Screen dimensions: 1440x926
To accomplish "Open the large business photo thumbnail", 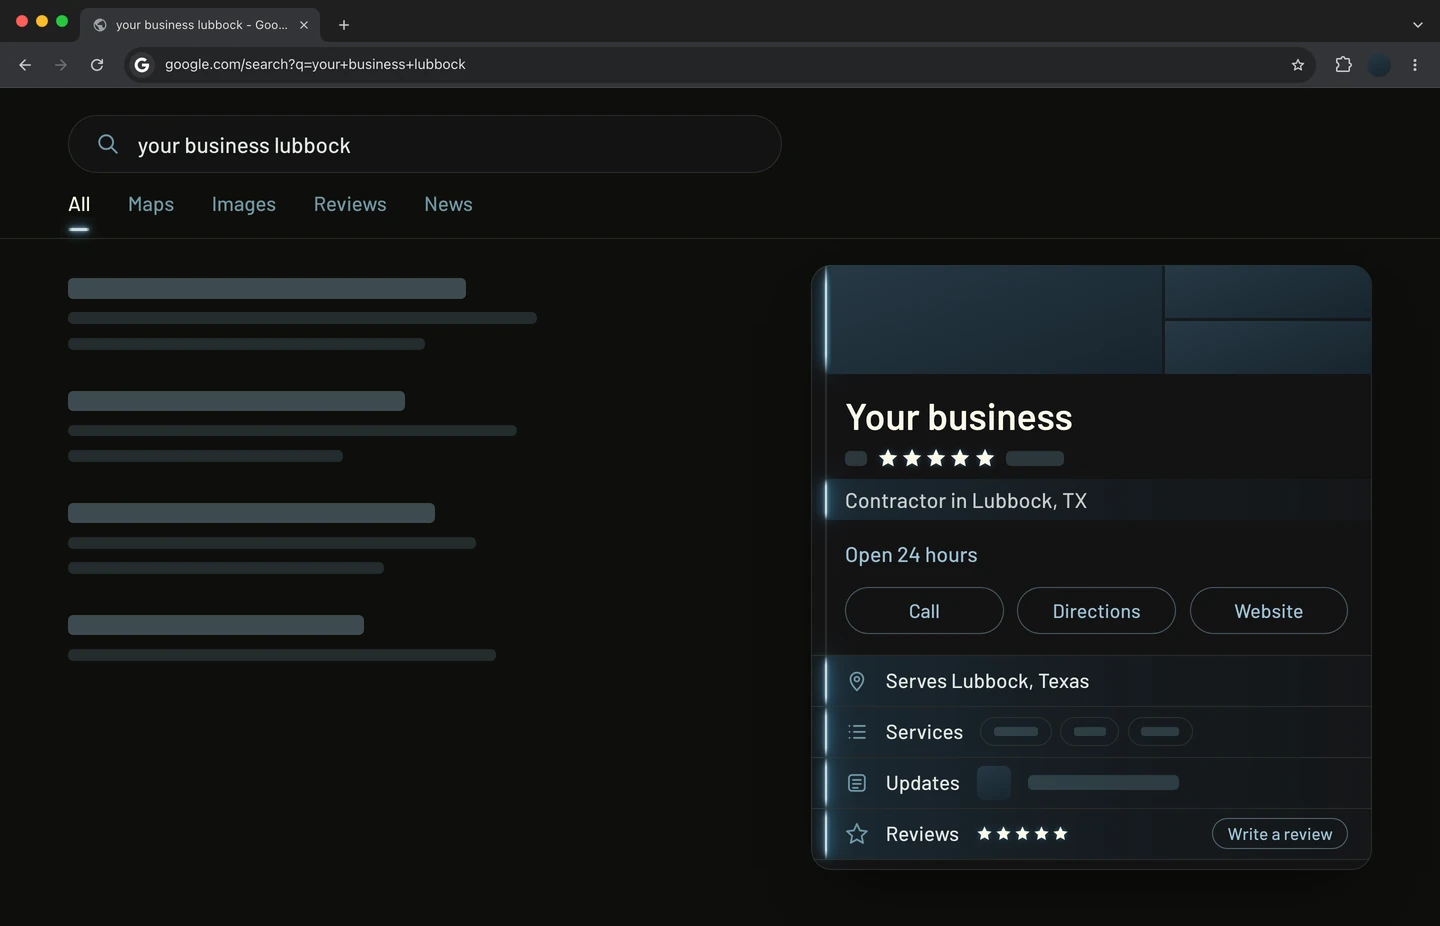I will coord(995,320).
